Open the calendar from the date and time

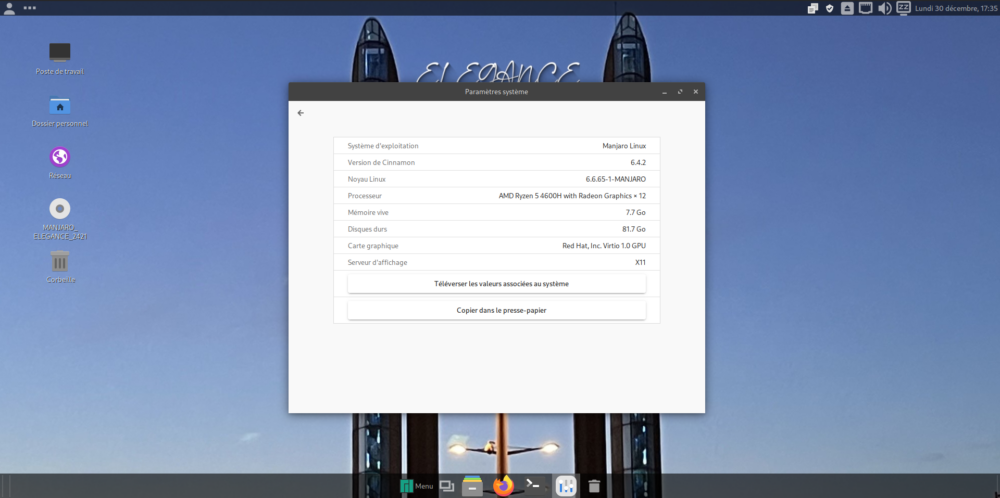(955, 8)
